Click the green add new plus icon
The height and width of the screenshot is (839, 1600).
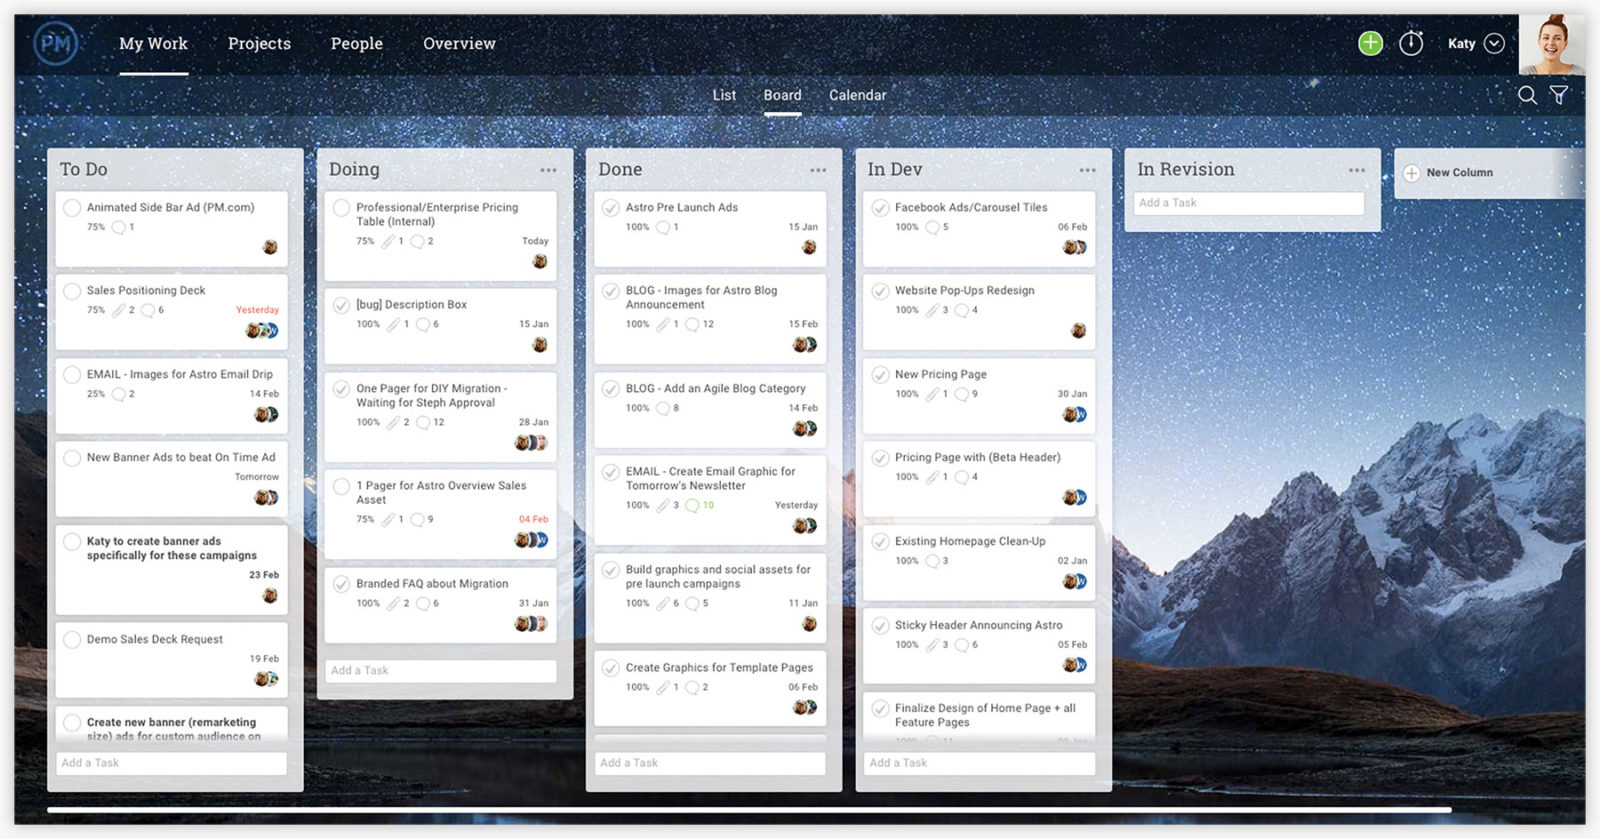tap(1370, 43)
